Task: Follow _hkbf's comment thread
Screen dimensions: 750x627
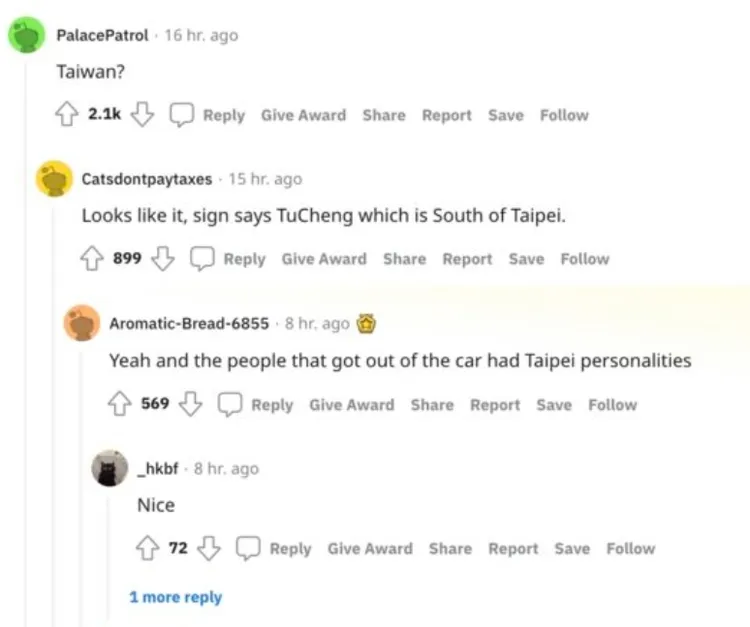Action: pyautogui.click(x=630, y=548)
